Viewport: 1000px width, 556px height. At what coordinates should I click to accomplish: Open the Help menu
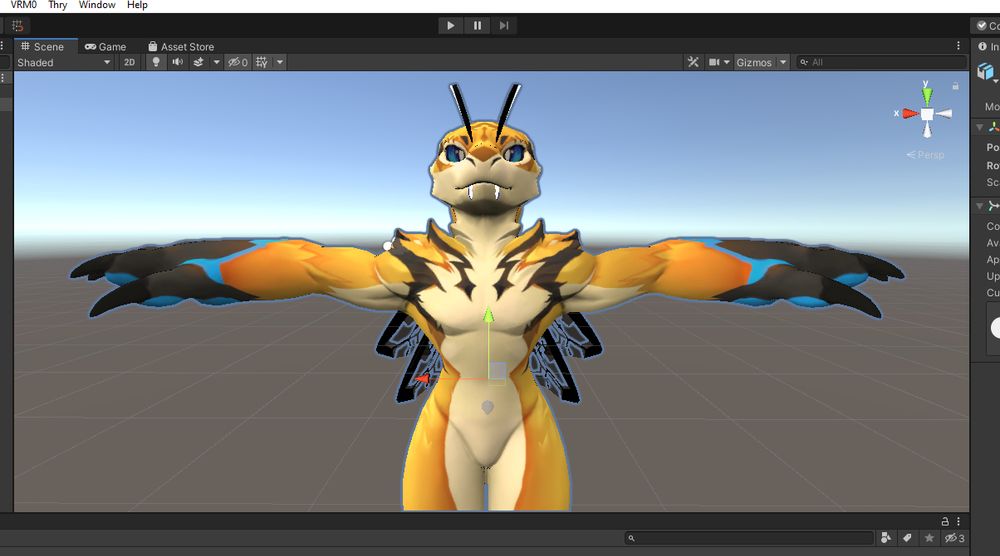137,5
